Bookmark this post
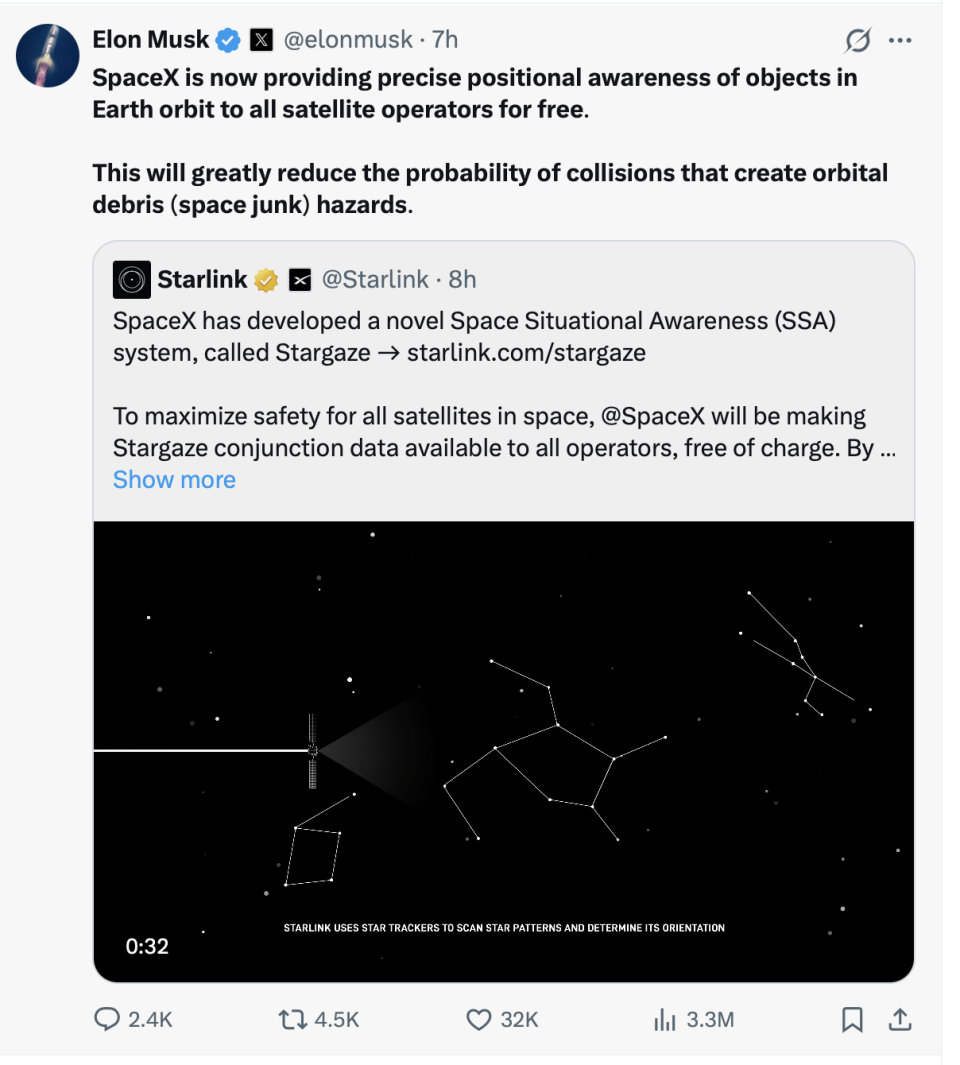960x1065 pixels. (x=852, y=1019)
